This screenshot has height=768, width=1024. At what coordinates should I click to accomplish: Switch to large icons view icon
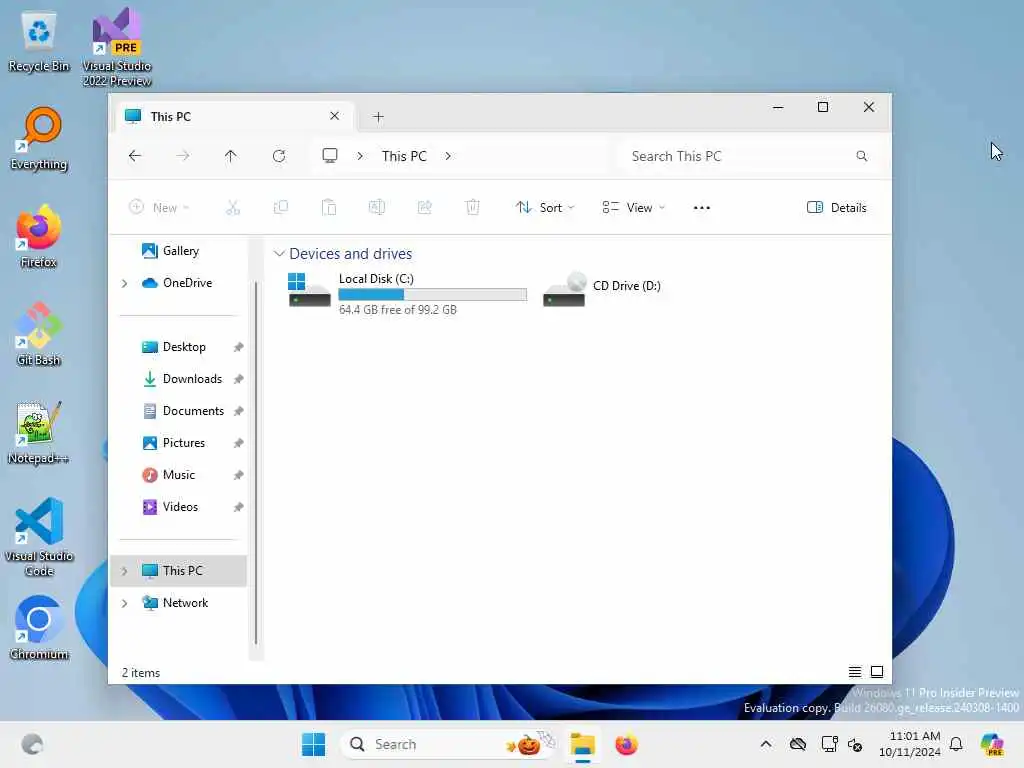pyautogui.click(x=877, y=672)
